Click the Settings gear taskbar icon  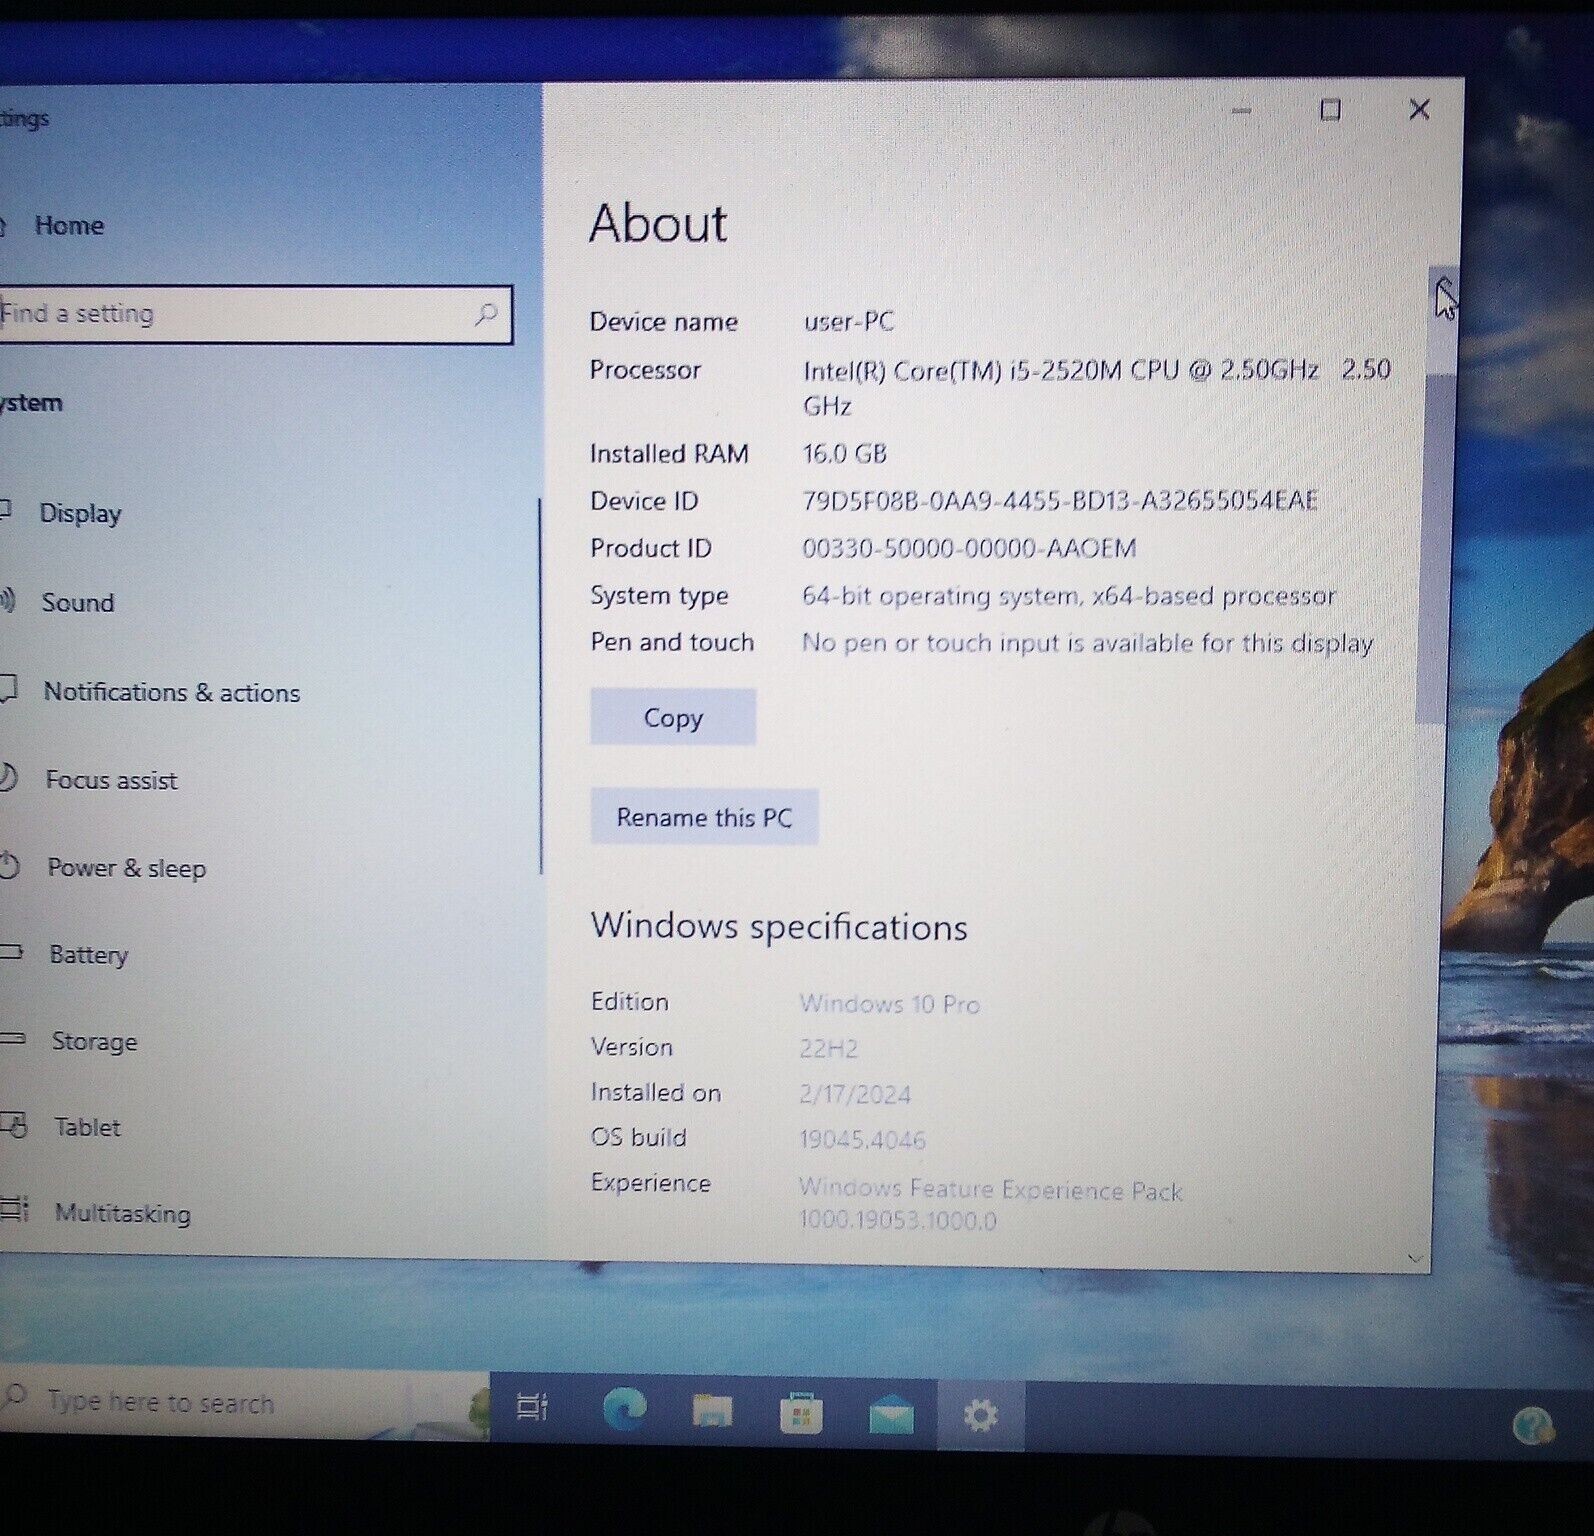pyautogui.click(x=980, y=1415)
